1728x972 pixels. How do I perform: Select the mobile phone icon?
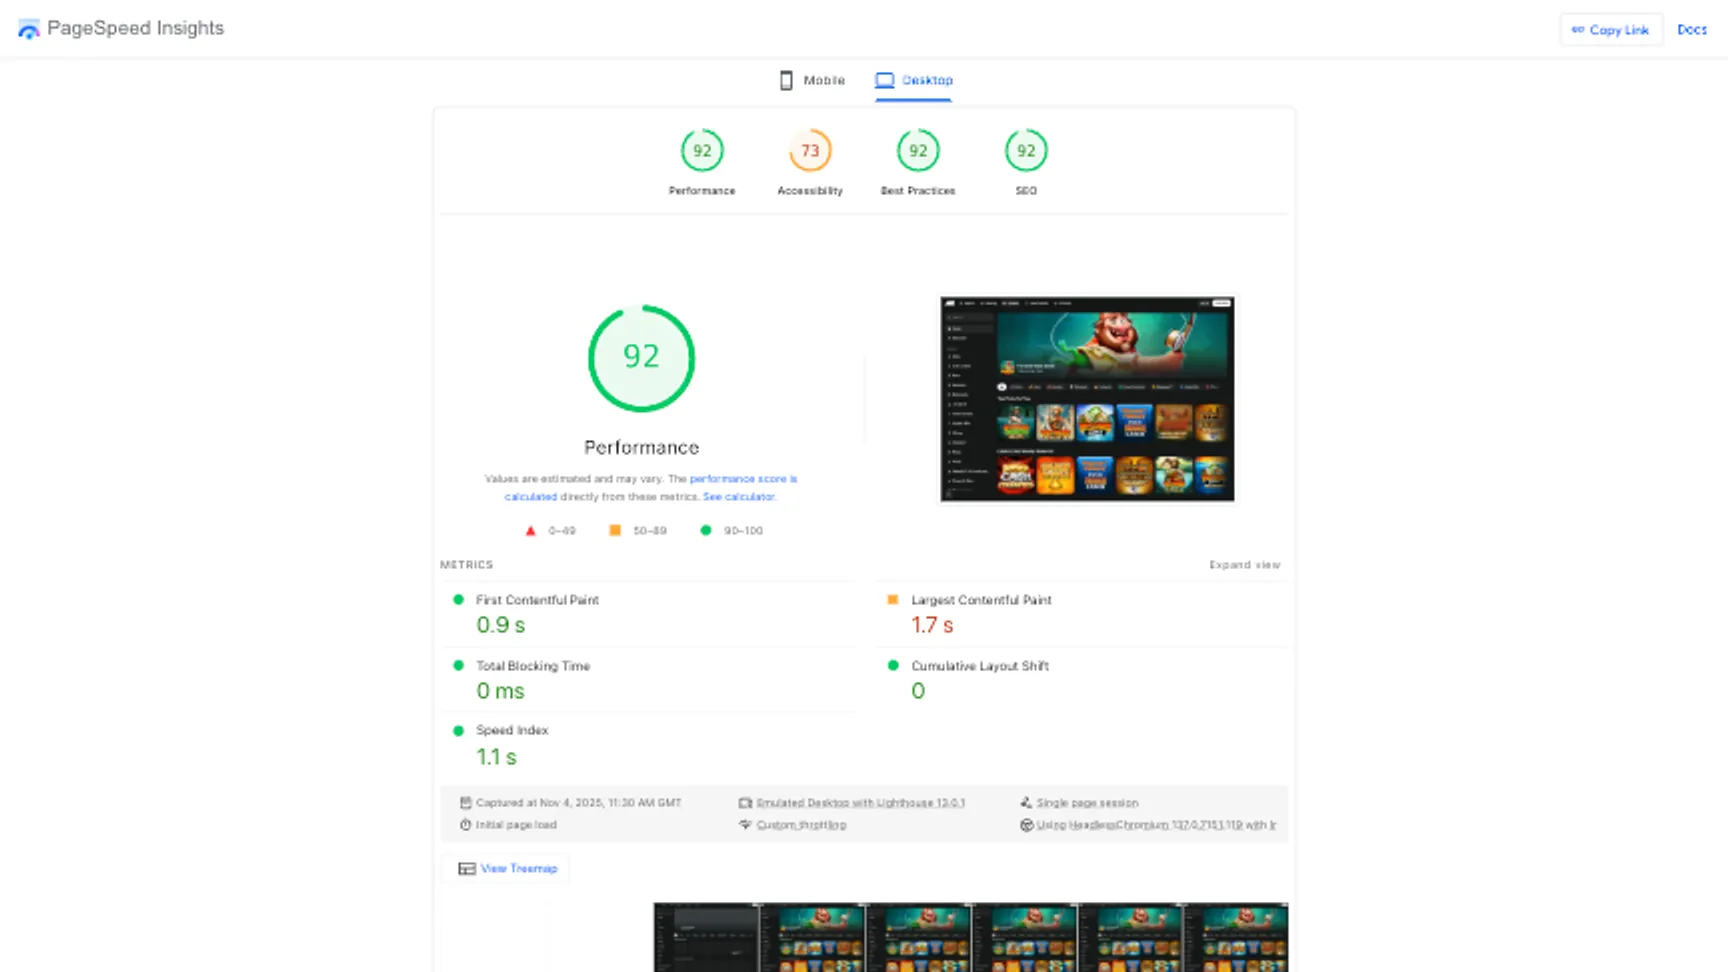point(786,80)
